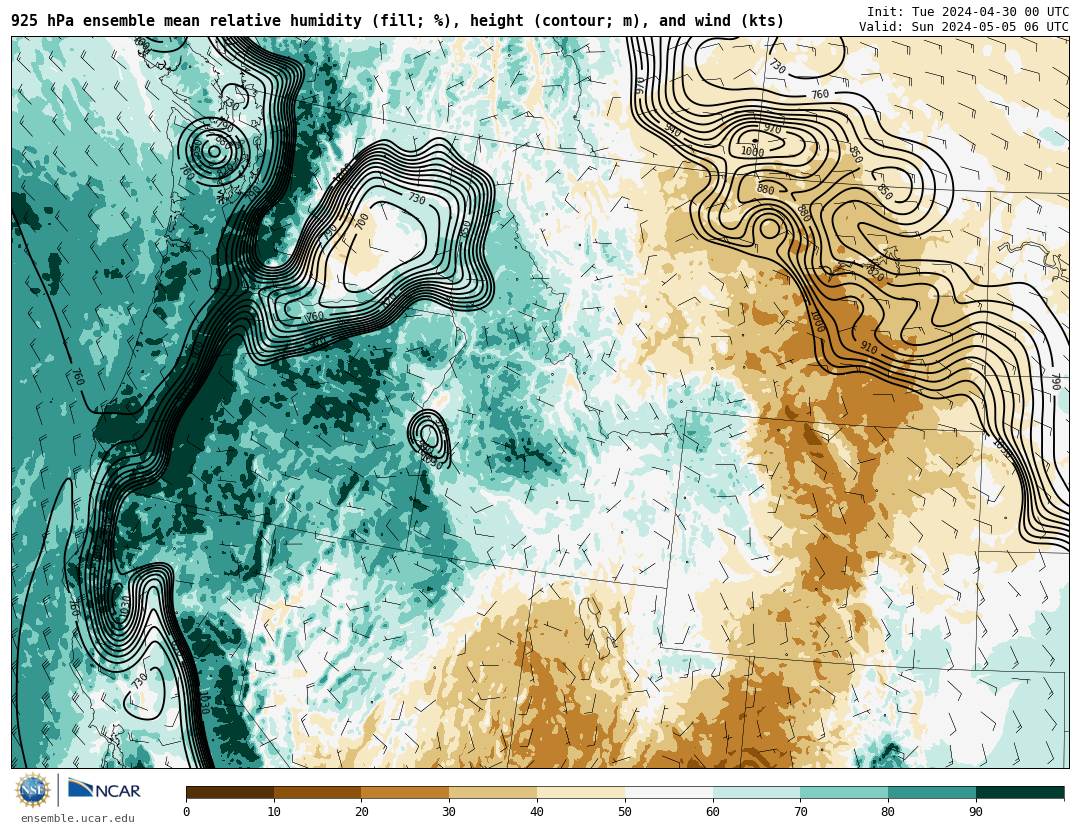Click colorbar tick label '20'

362,812
